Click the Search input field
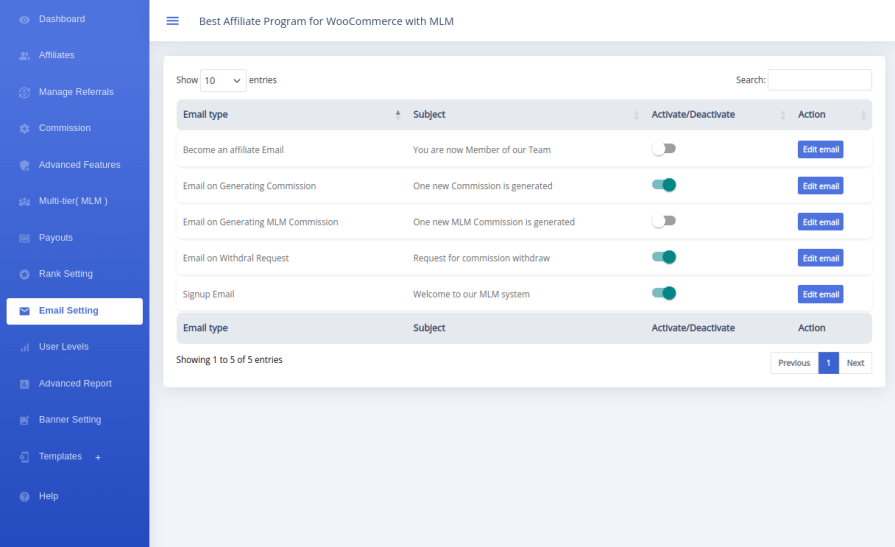 point(819,80)
